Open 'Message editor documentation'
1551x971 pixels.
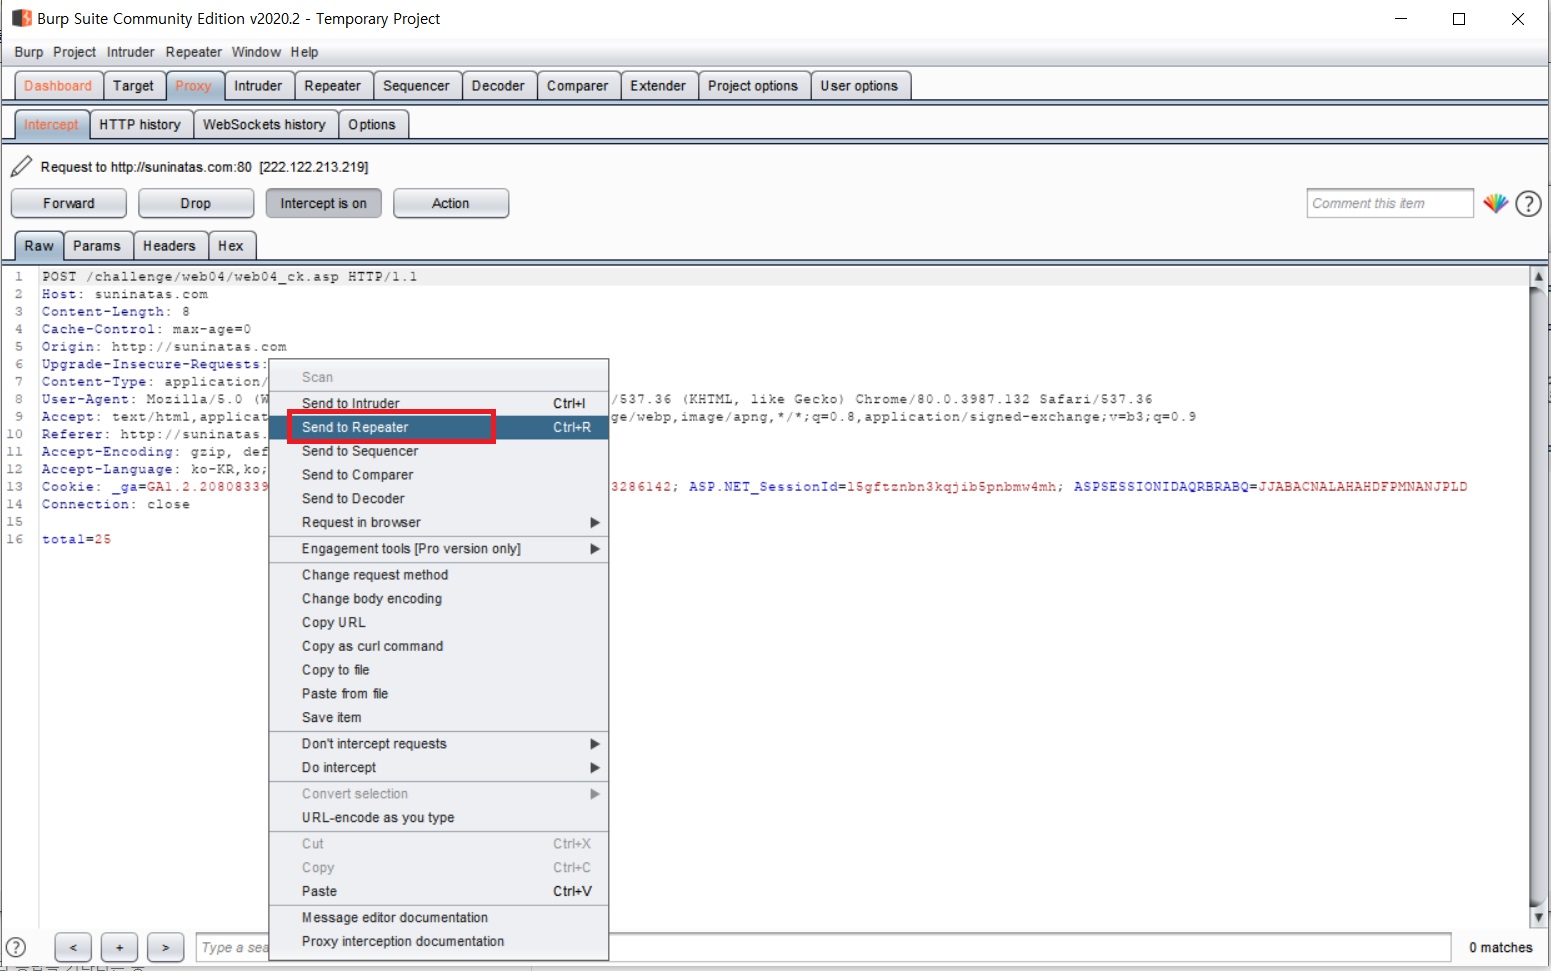(x=439, y=917)
